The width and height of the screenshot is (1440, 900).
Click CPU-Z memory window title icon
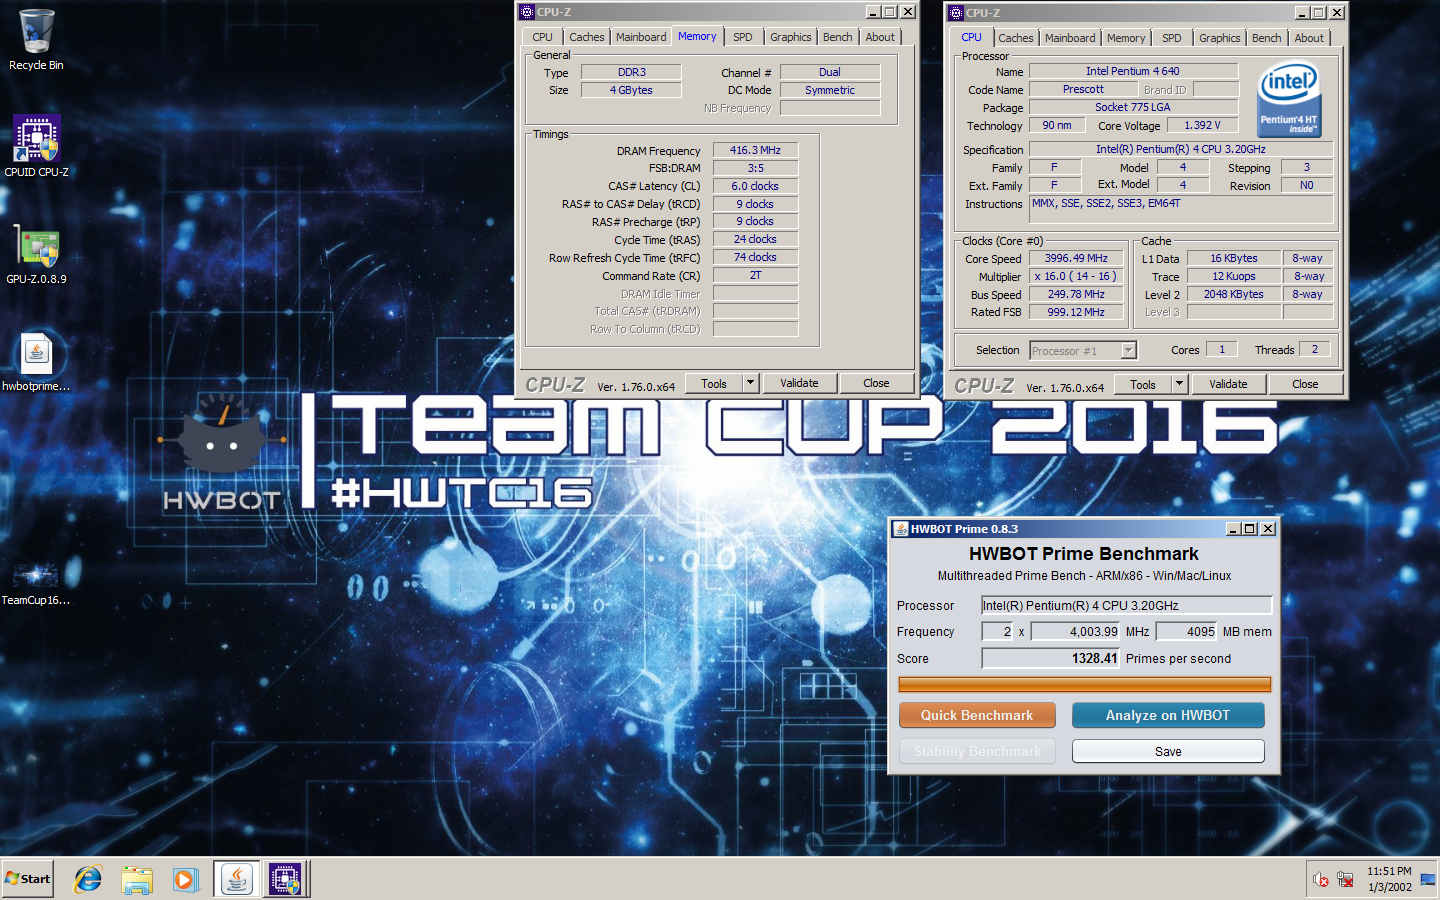[527, 12]
